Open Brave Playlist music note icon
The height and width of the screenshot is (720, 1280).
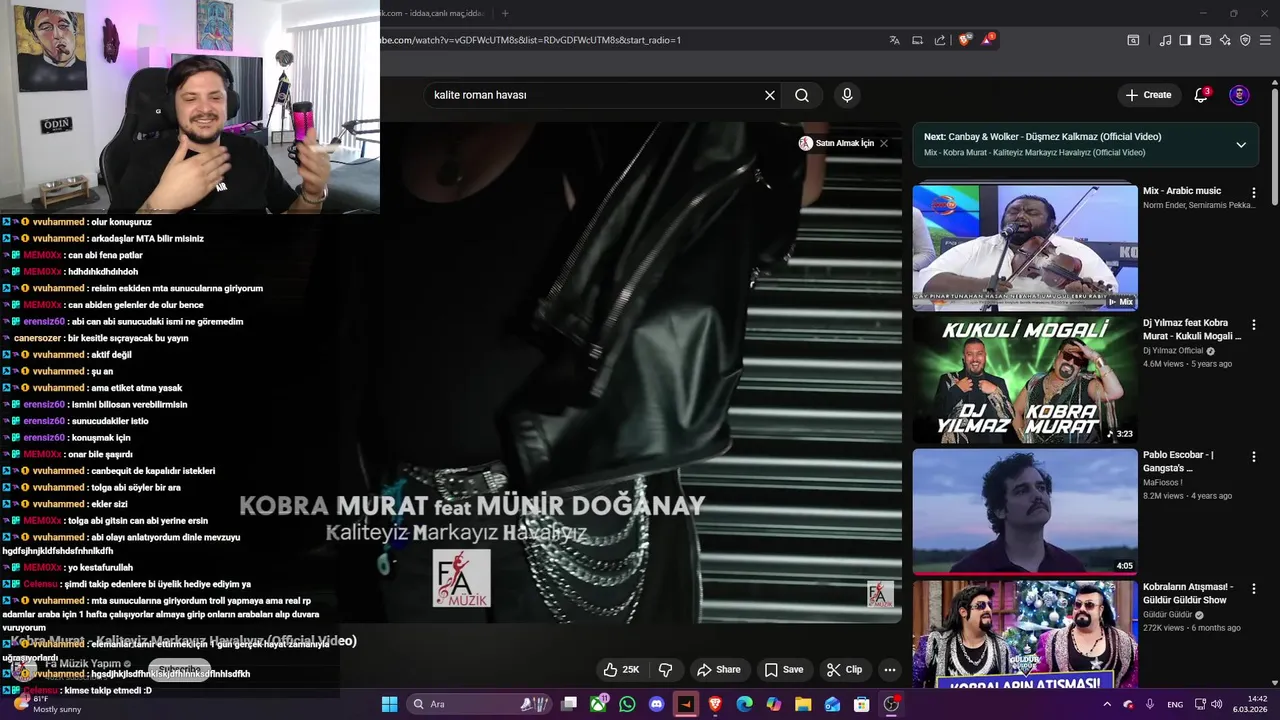(1165, 40)
